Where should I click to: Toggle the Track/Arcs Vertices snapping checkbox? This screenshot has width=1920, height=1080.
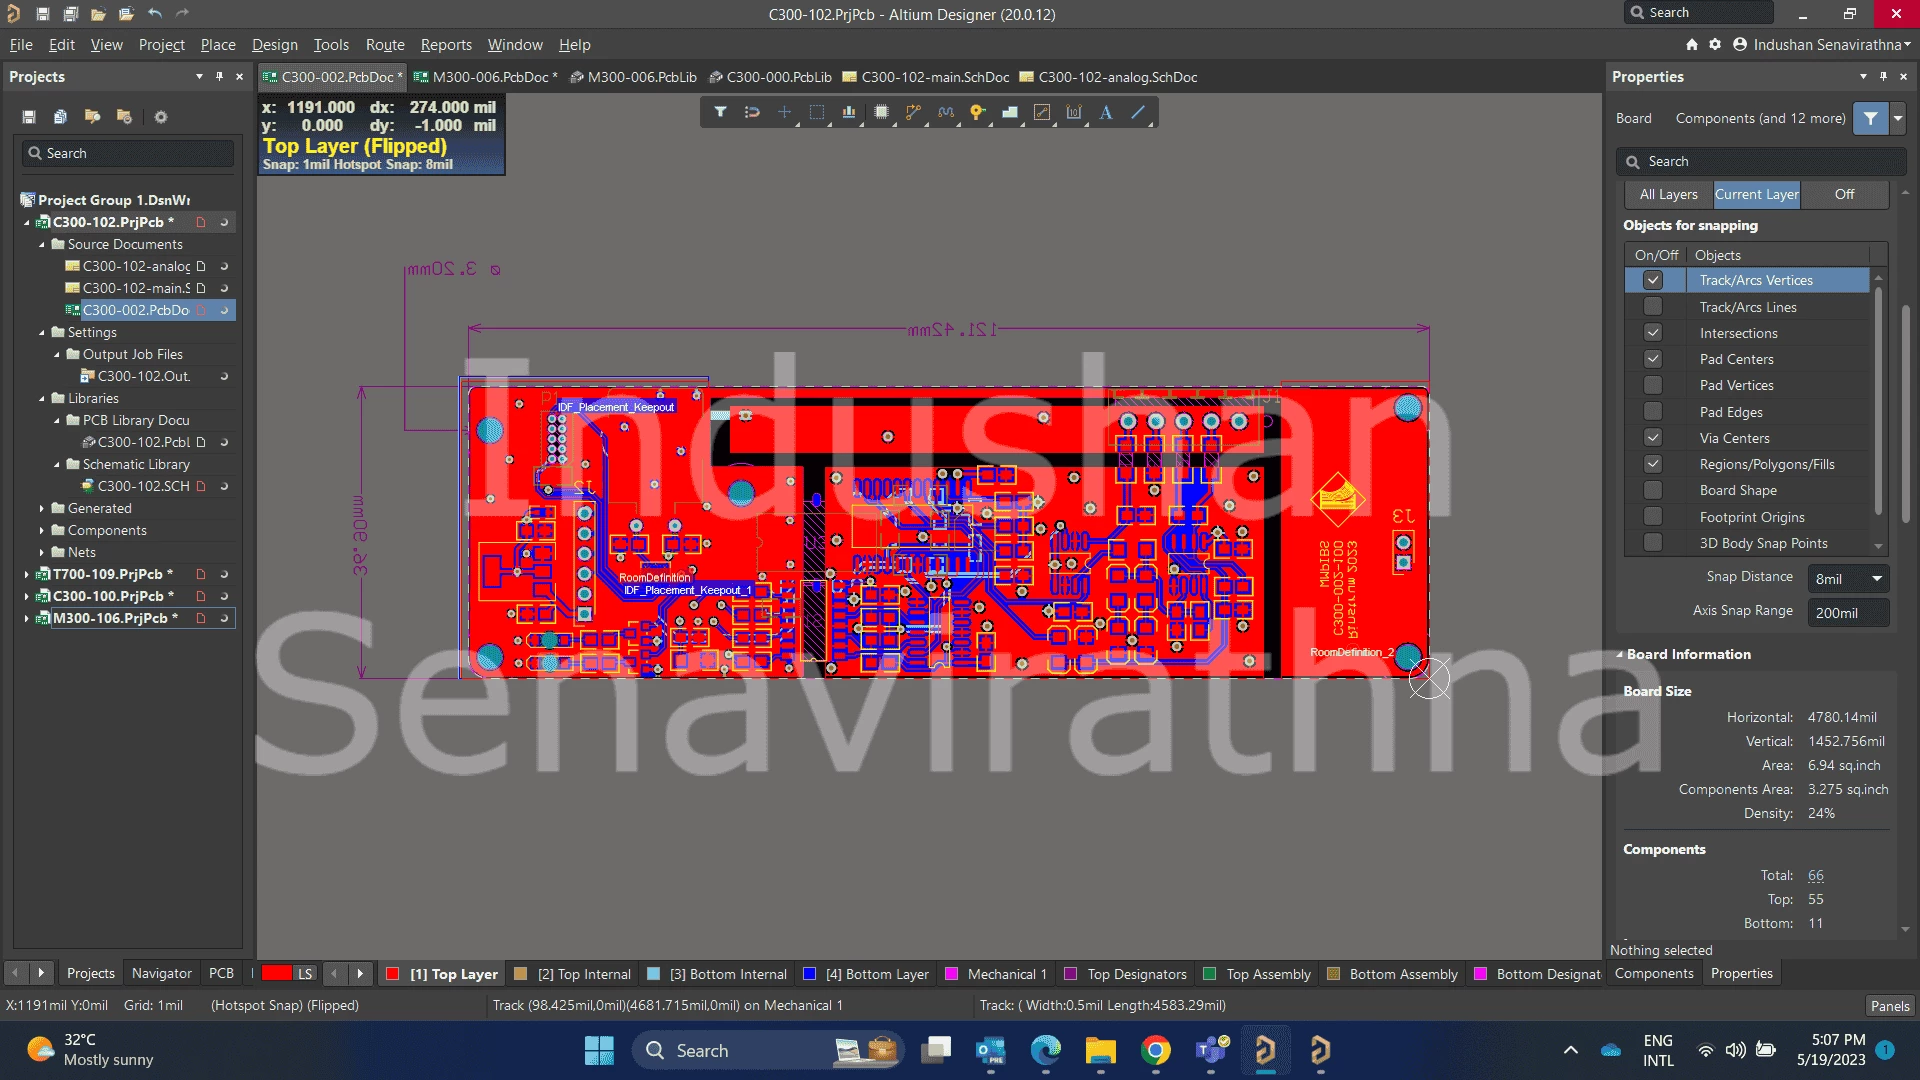(x=1653, y=281)
